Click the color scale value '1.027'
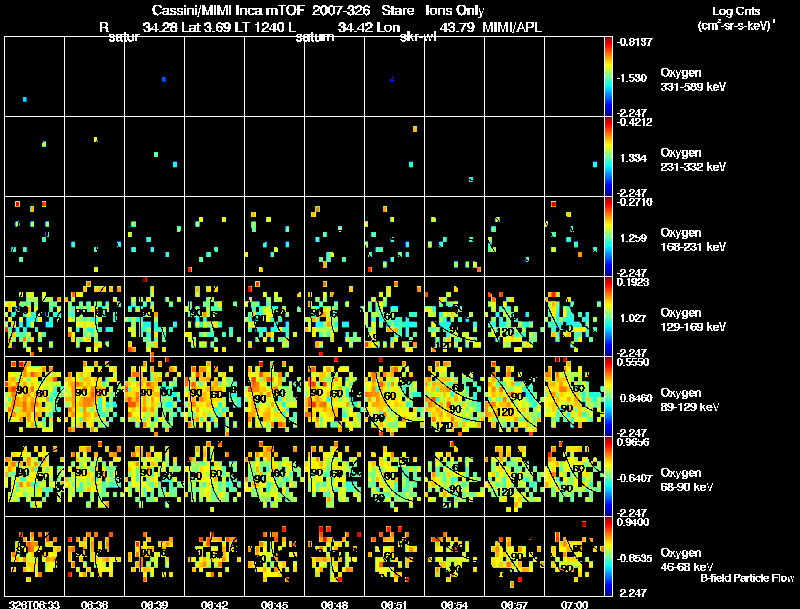This screenshot has height=609, width=800. (x=633, y=318)
